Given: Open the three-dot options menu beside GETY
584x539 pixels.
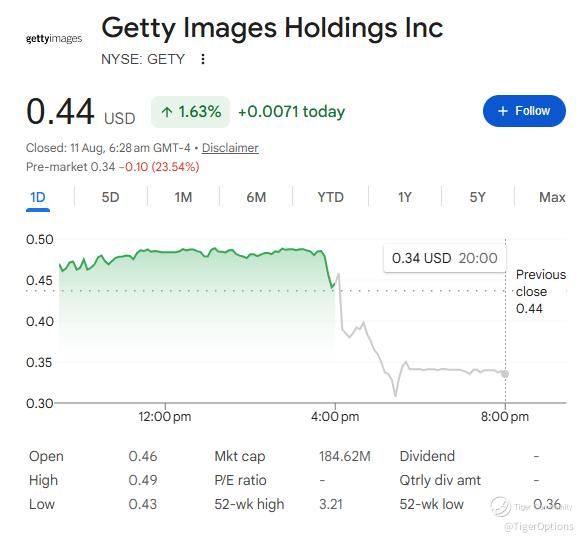Looking at the screenshot, I should [203, 59].
